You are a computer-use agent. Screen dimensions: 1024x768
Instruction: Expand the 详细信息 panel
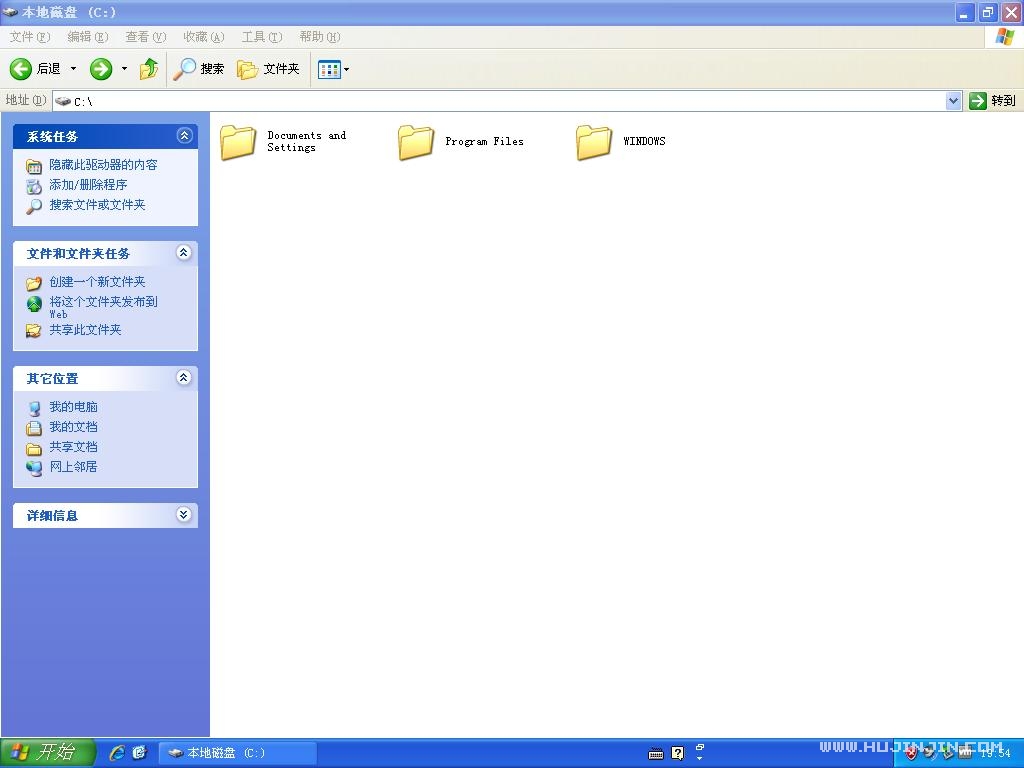[x=183, y=515]
